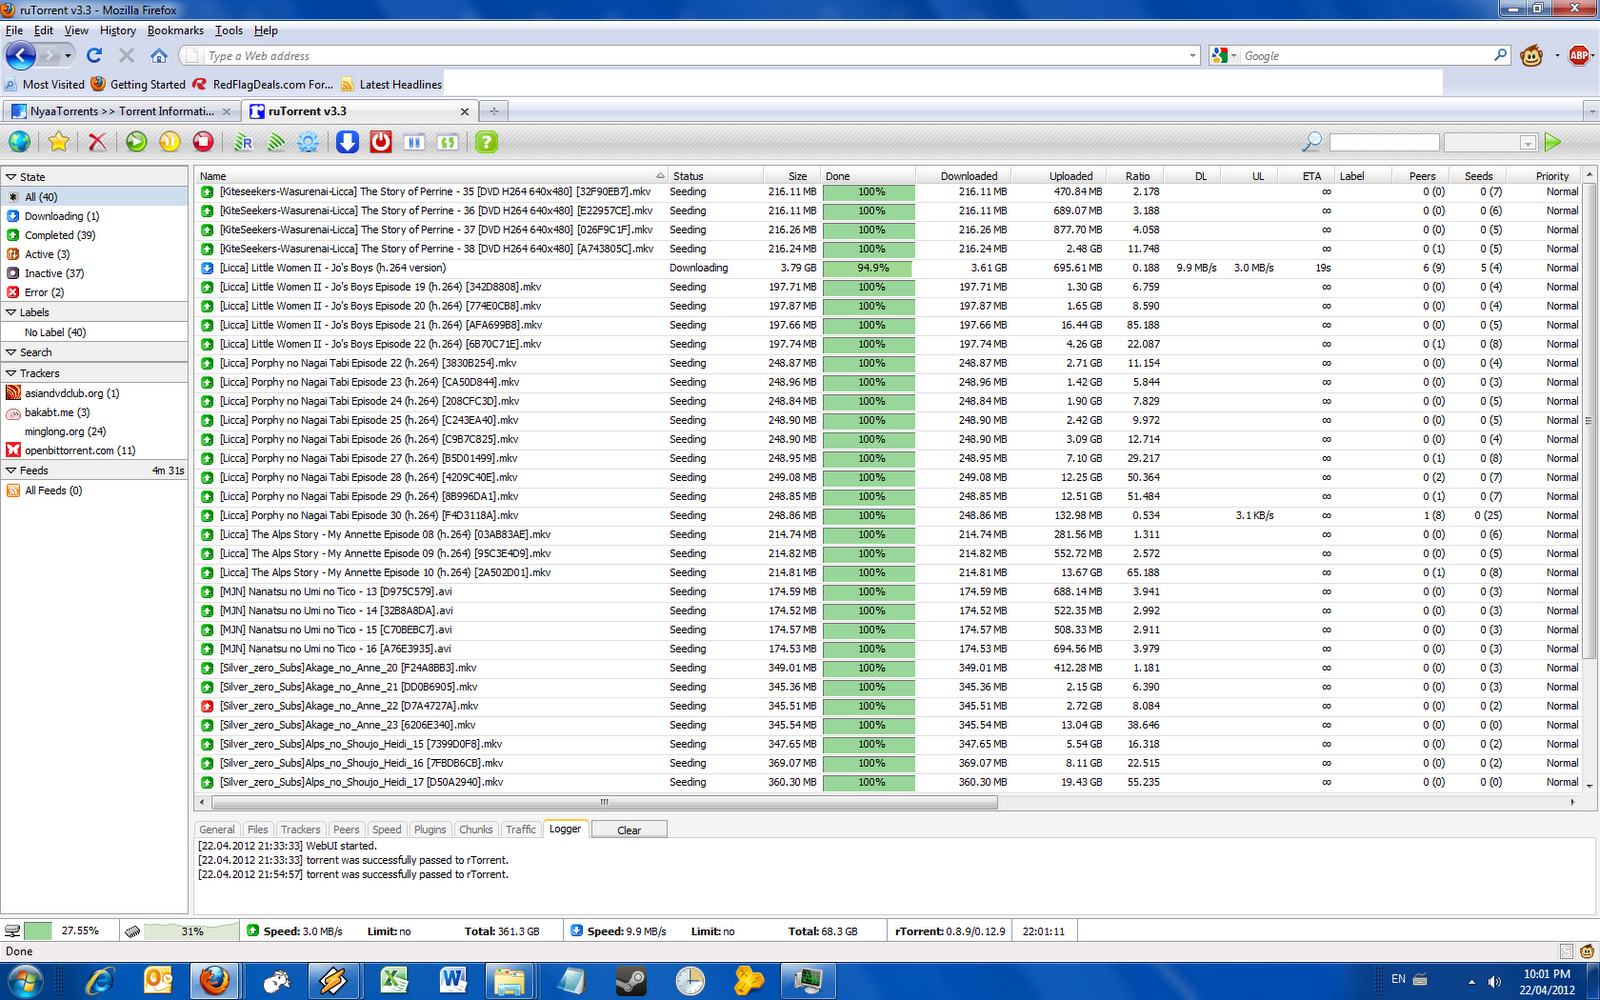Screen dimensions: 1600x1000
Task: Open ruTorrent help question mark icon
Action: coord(486,142)
